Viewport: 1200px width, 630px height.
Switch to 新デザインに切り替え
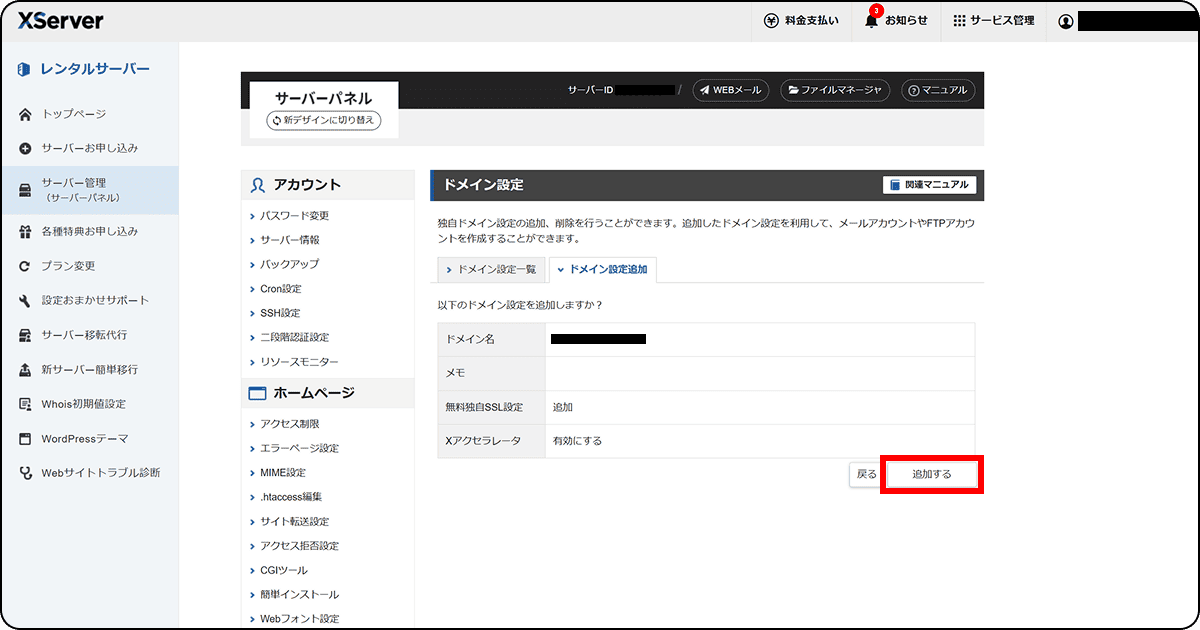[x=324, y=120]
